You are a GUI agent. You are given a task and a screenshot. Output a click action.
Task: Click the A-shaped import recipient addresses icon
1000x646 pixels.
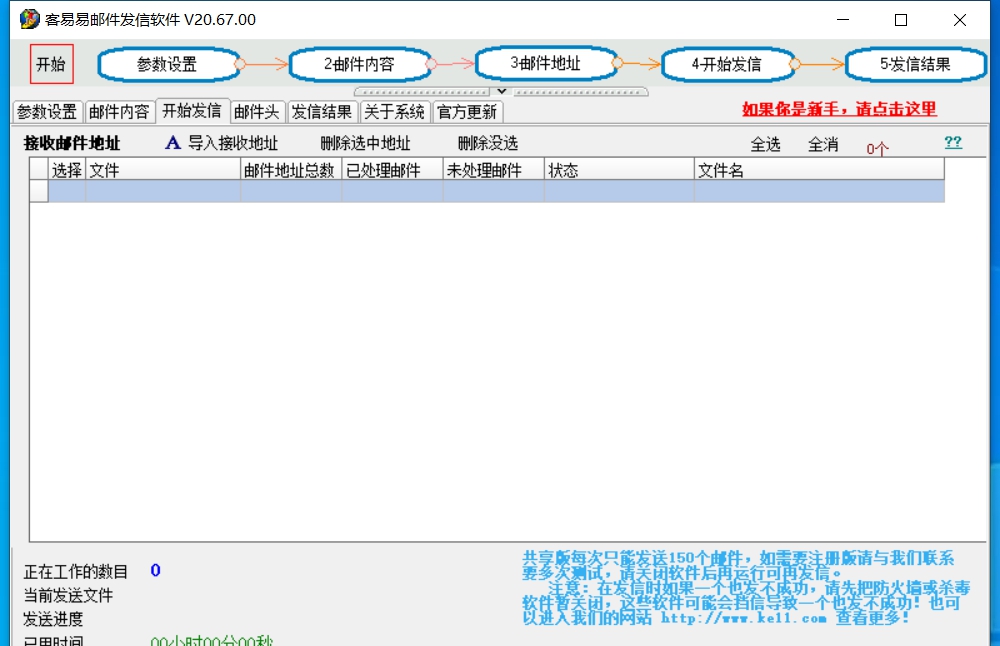(172, 142)
